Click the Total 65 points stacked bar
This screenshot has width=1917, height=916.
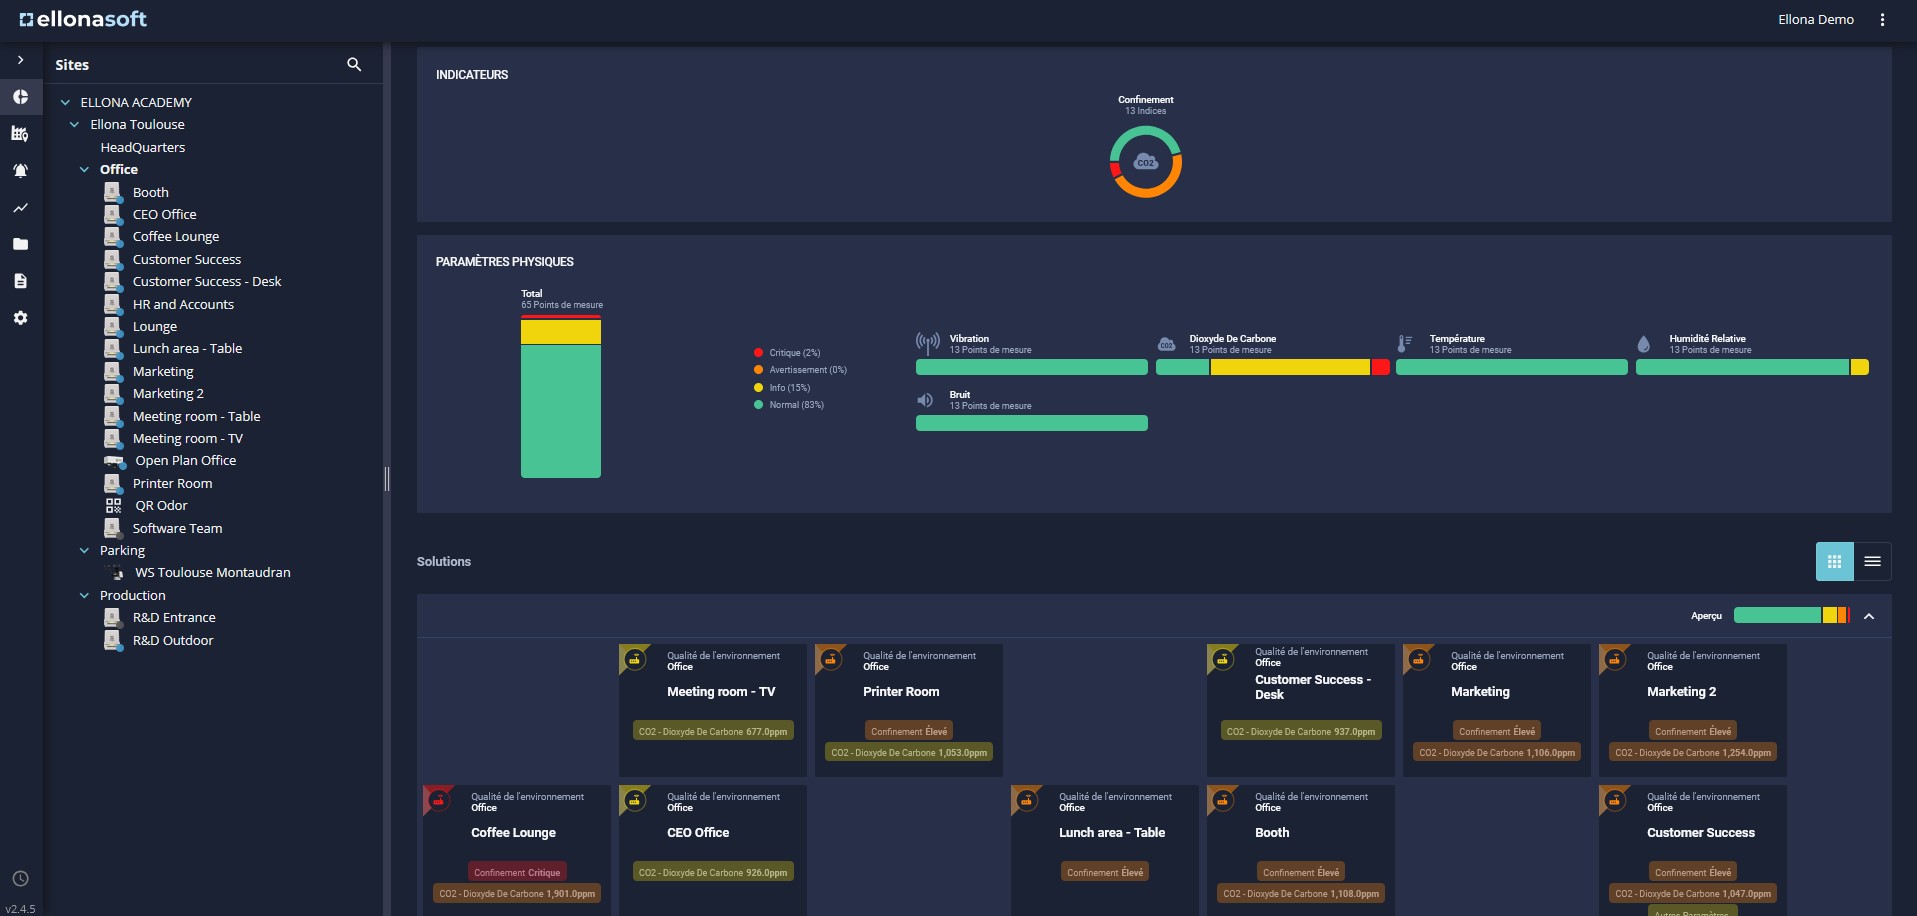click(x=561, y=396)
